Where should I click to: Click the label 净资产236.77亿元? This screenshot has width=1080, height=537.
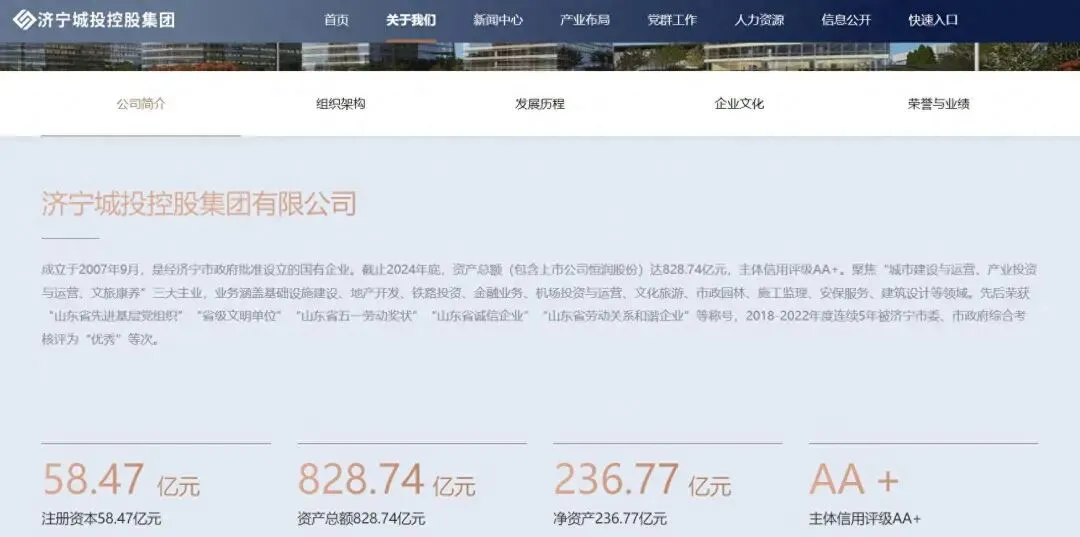coord(610,518)
